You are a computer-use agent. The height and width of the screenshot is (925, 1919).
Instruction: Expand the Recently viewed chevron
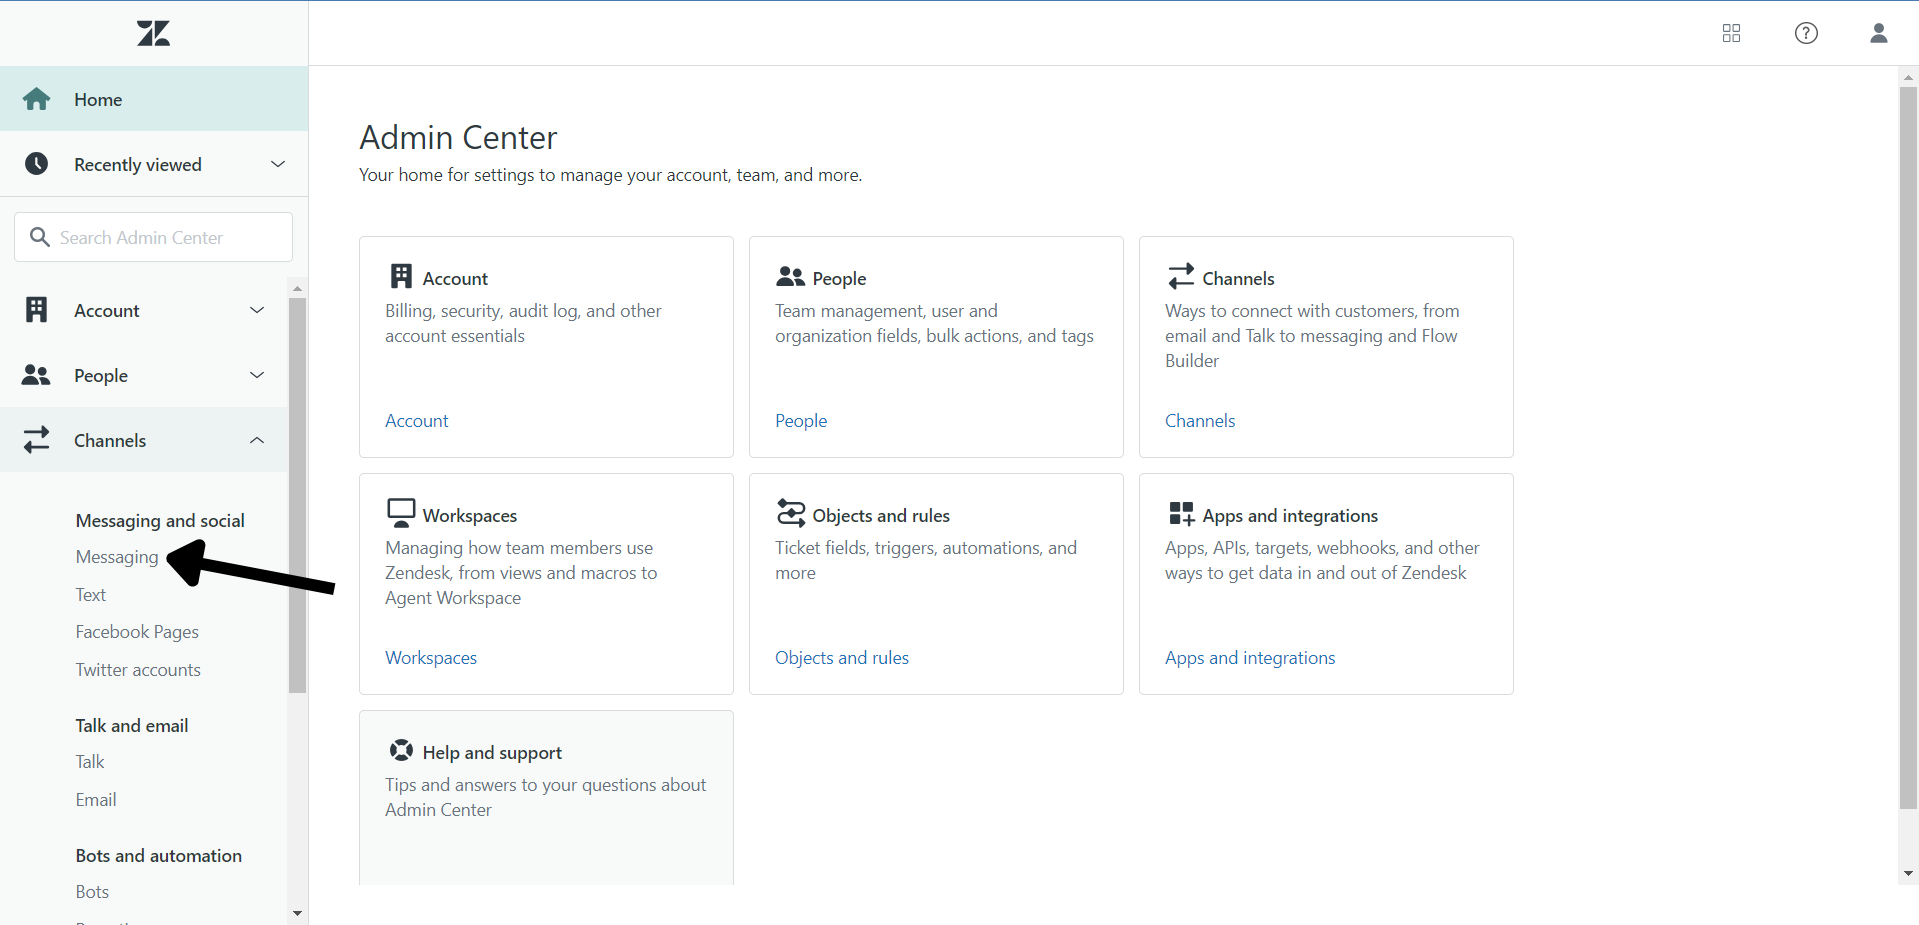point(278,164)
